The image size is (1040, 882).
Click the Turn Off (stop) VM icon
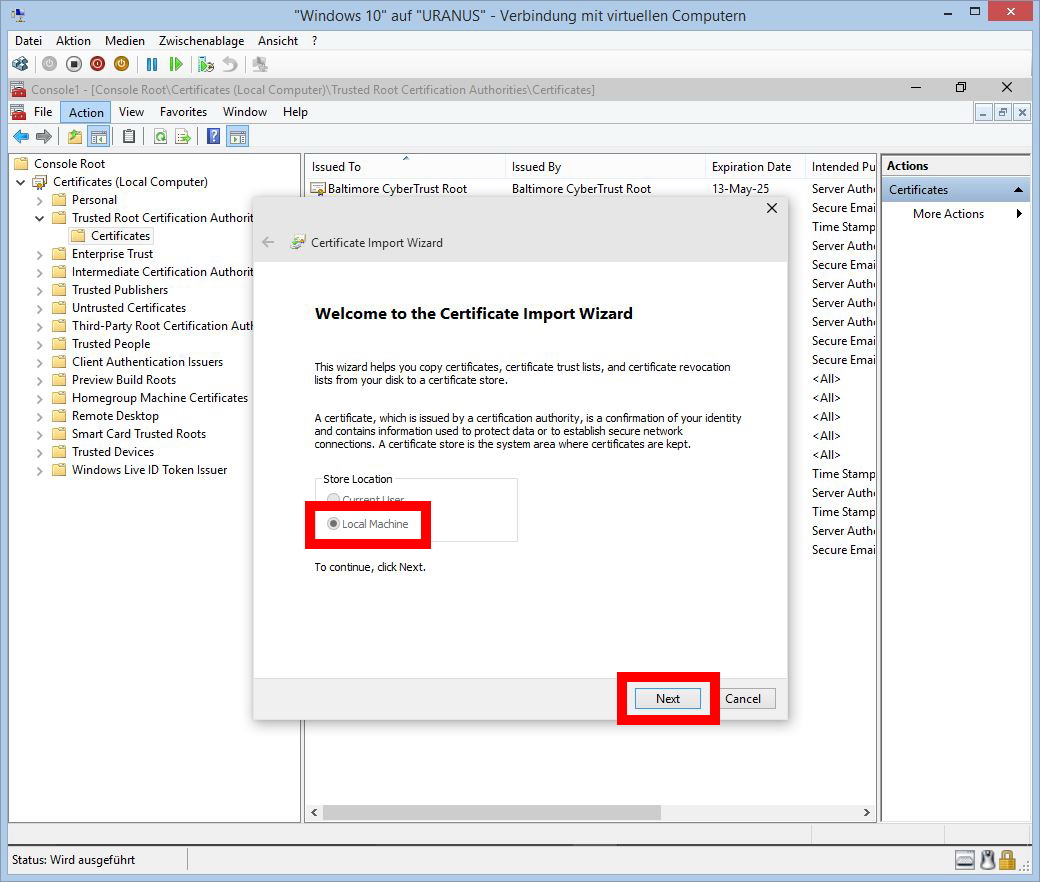(73, 64)
